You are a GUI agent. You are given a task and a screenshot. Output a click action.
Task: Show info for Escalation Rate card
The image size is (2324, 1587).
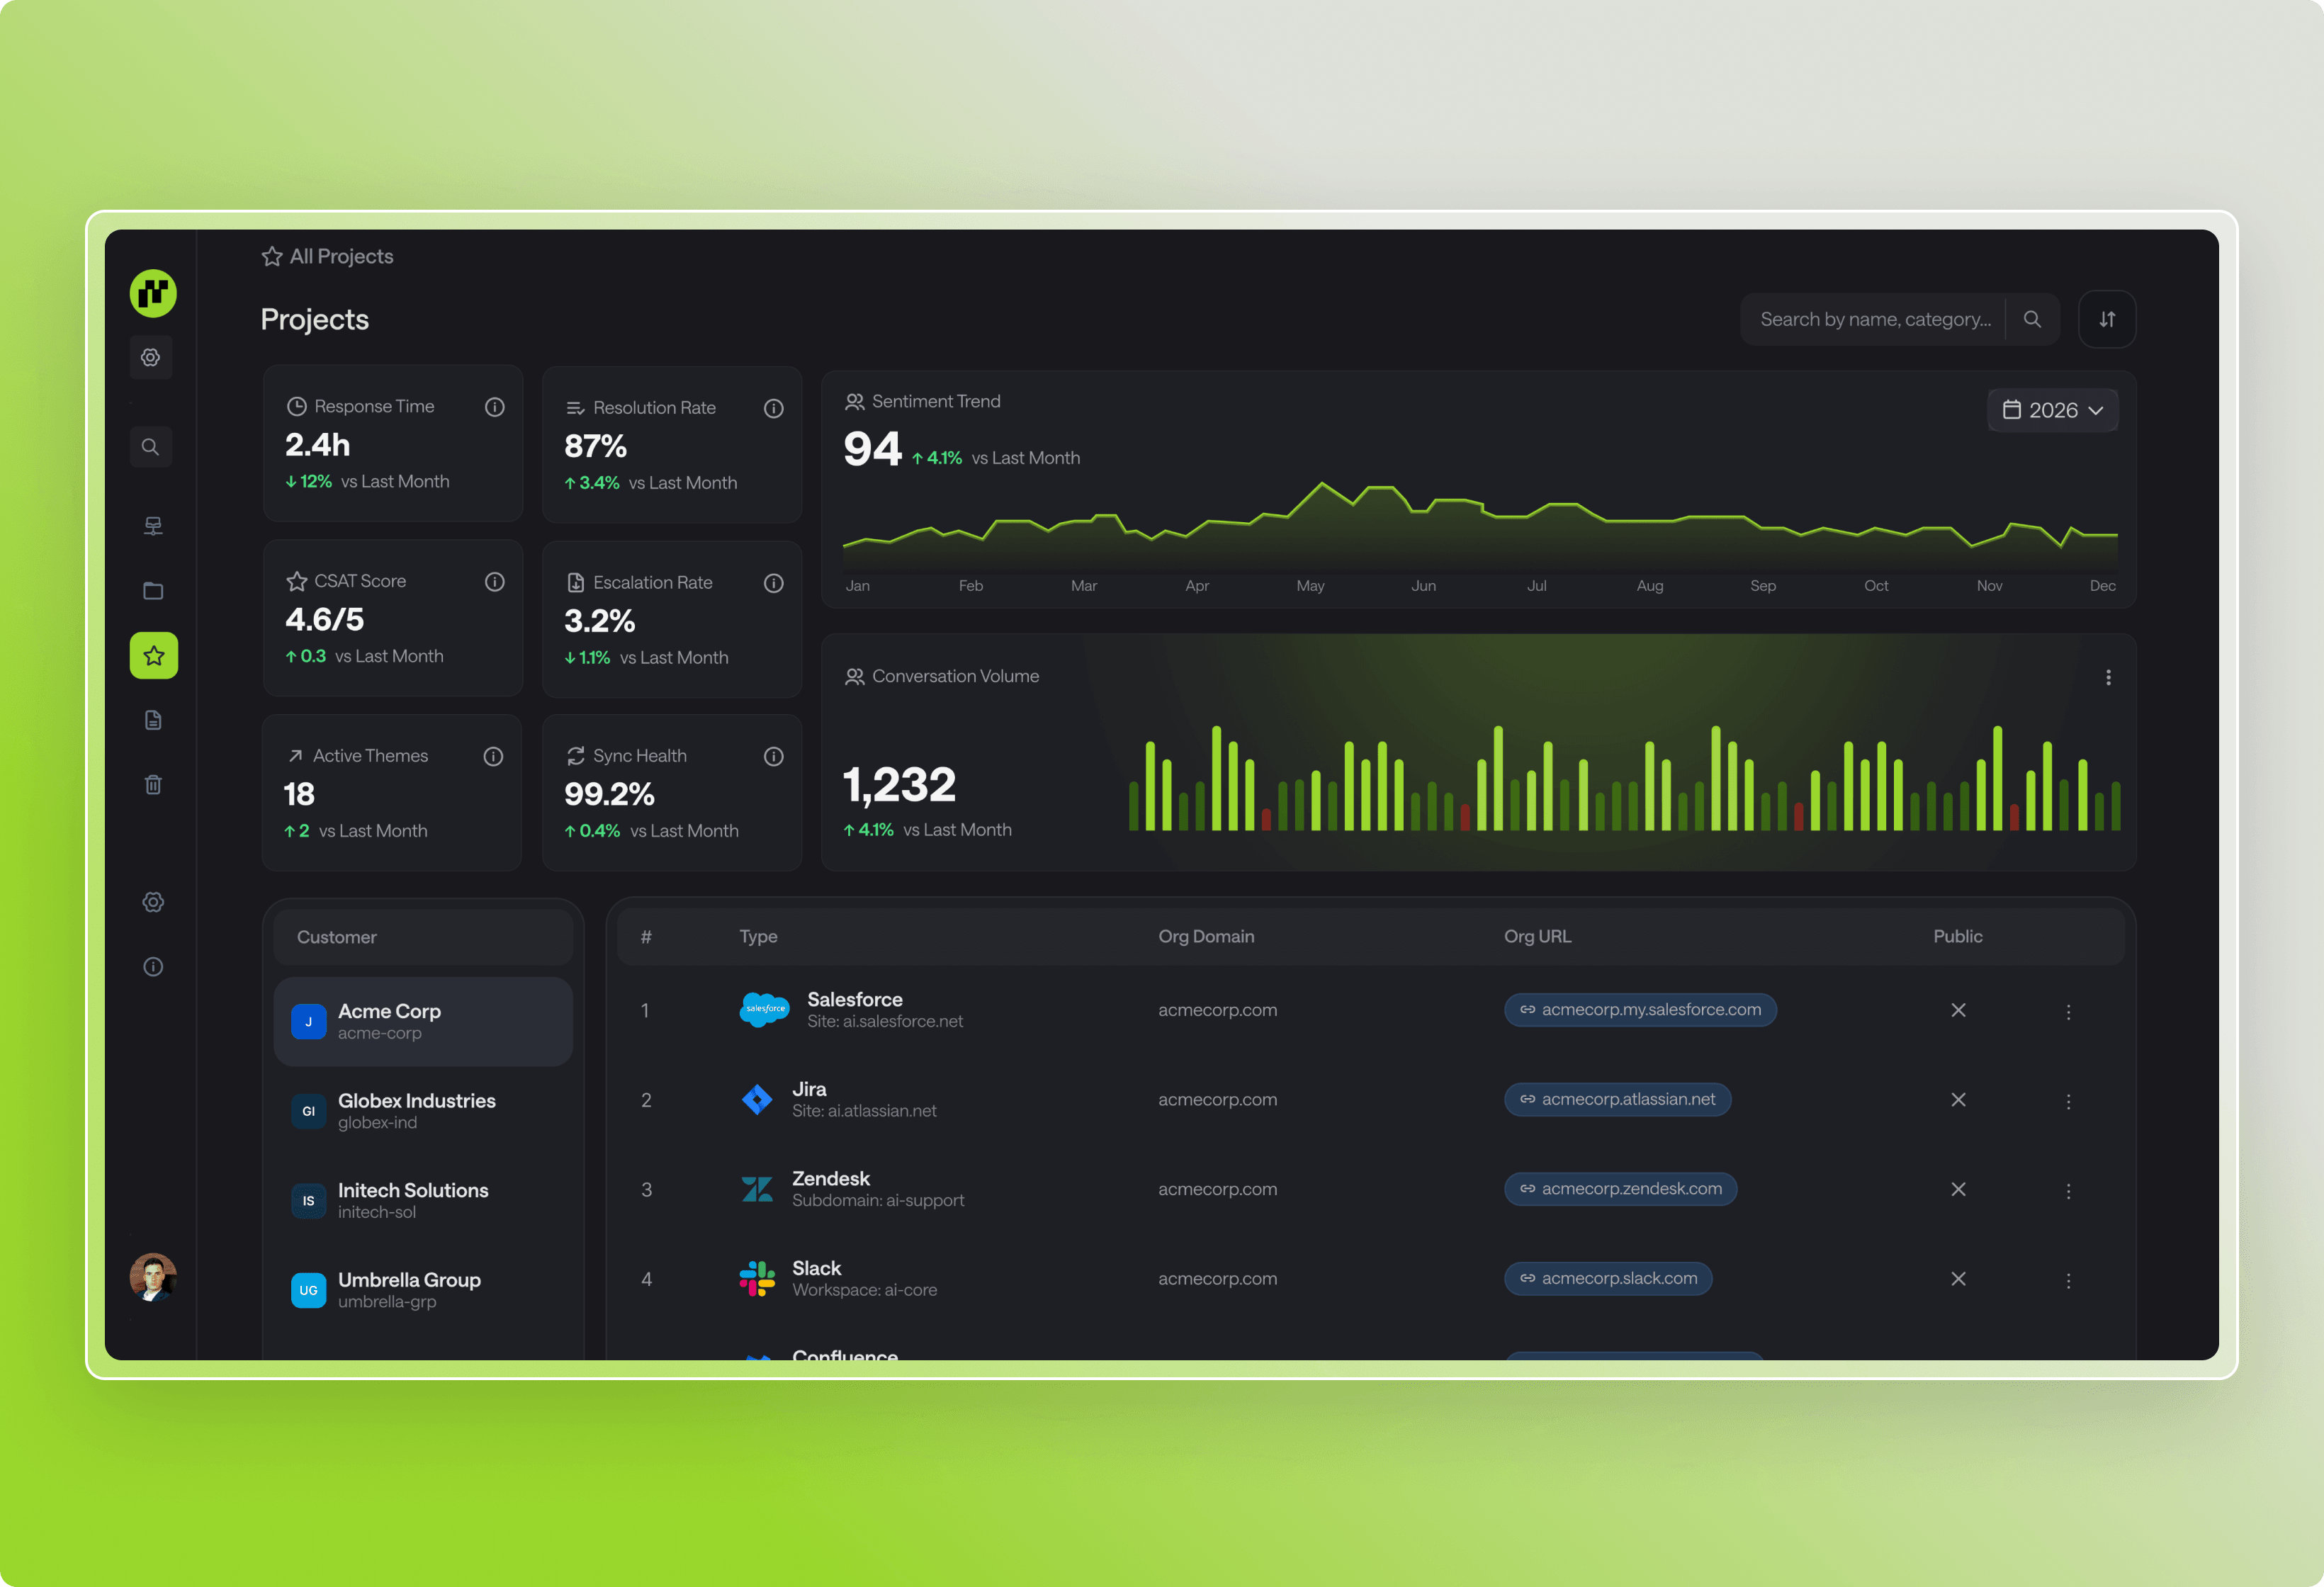774,583
